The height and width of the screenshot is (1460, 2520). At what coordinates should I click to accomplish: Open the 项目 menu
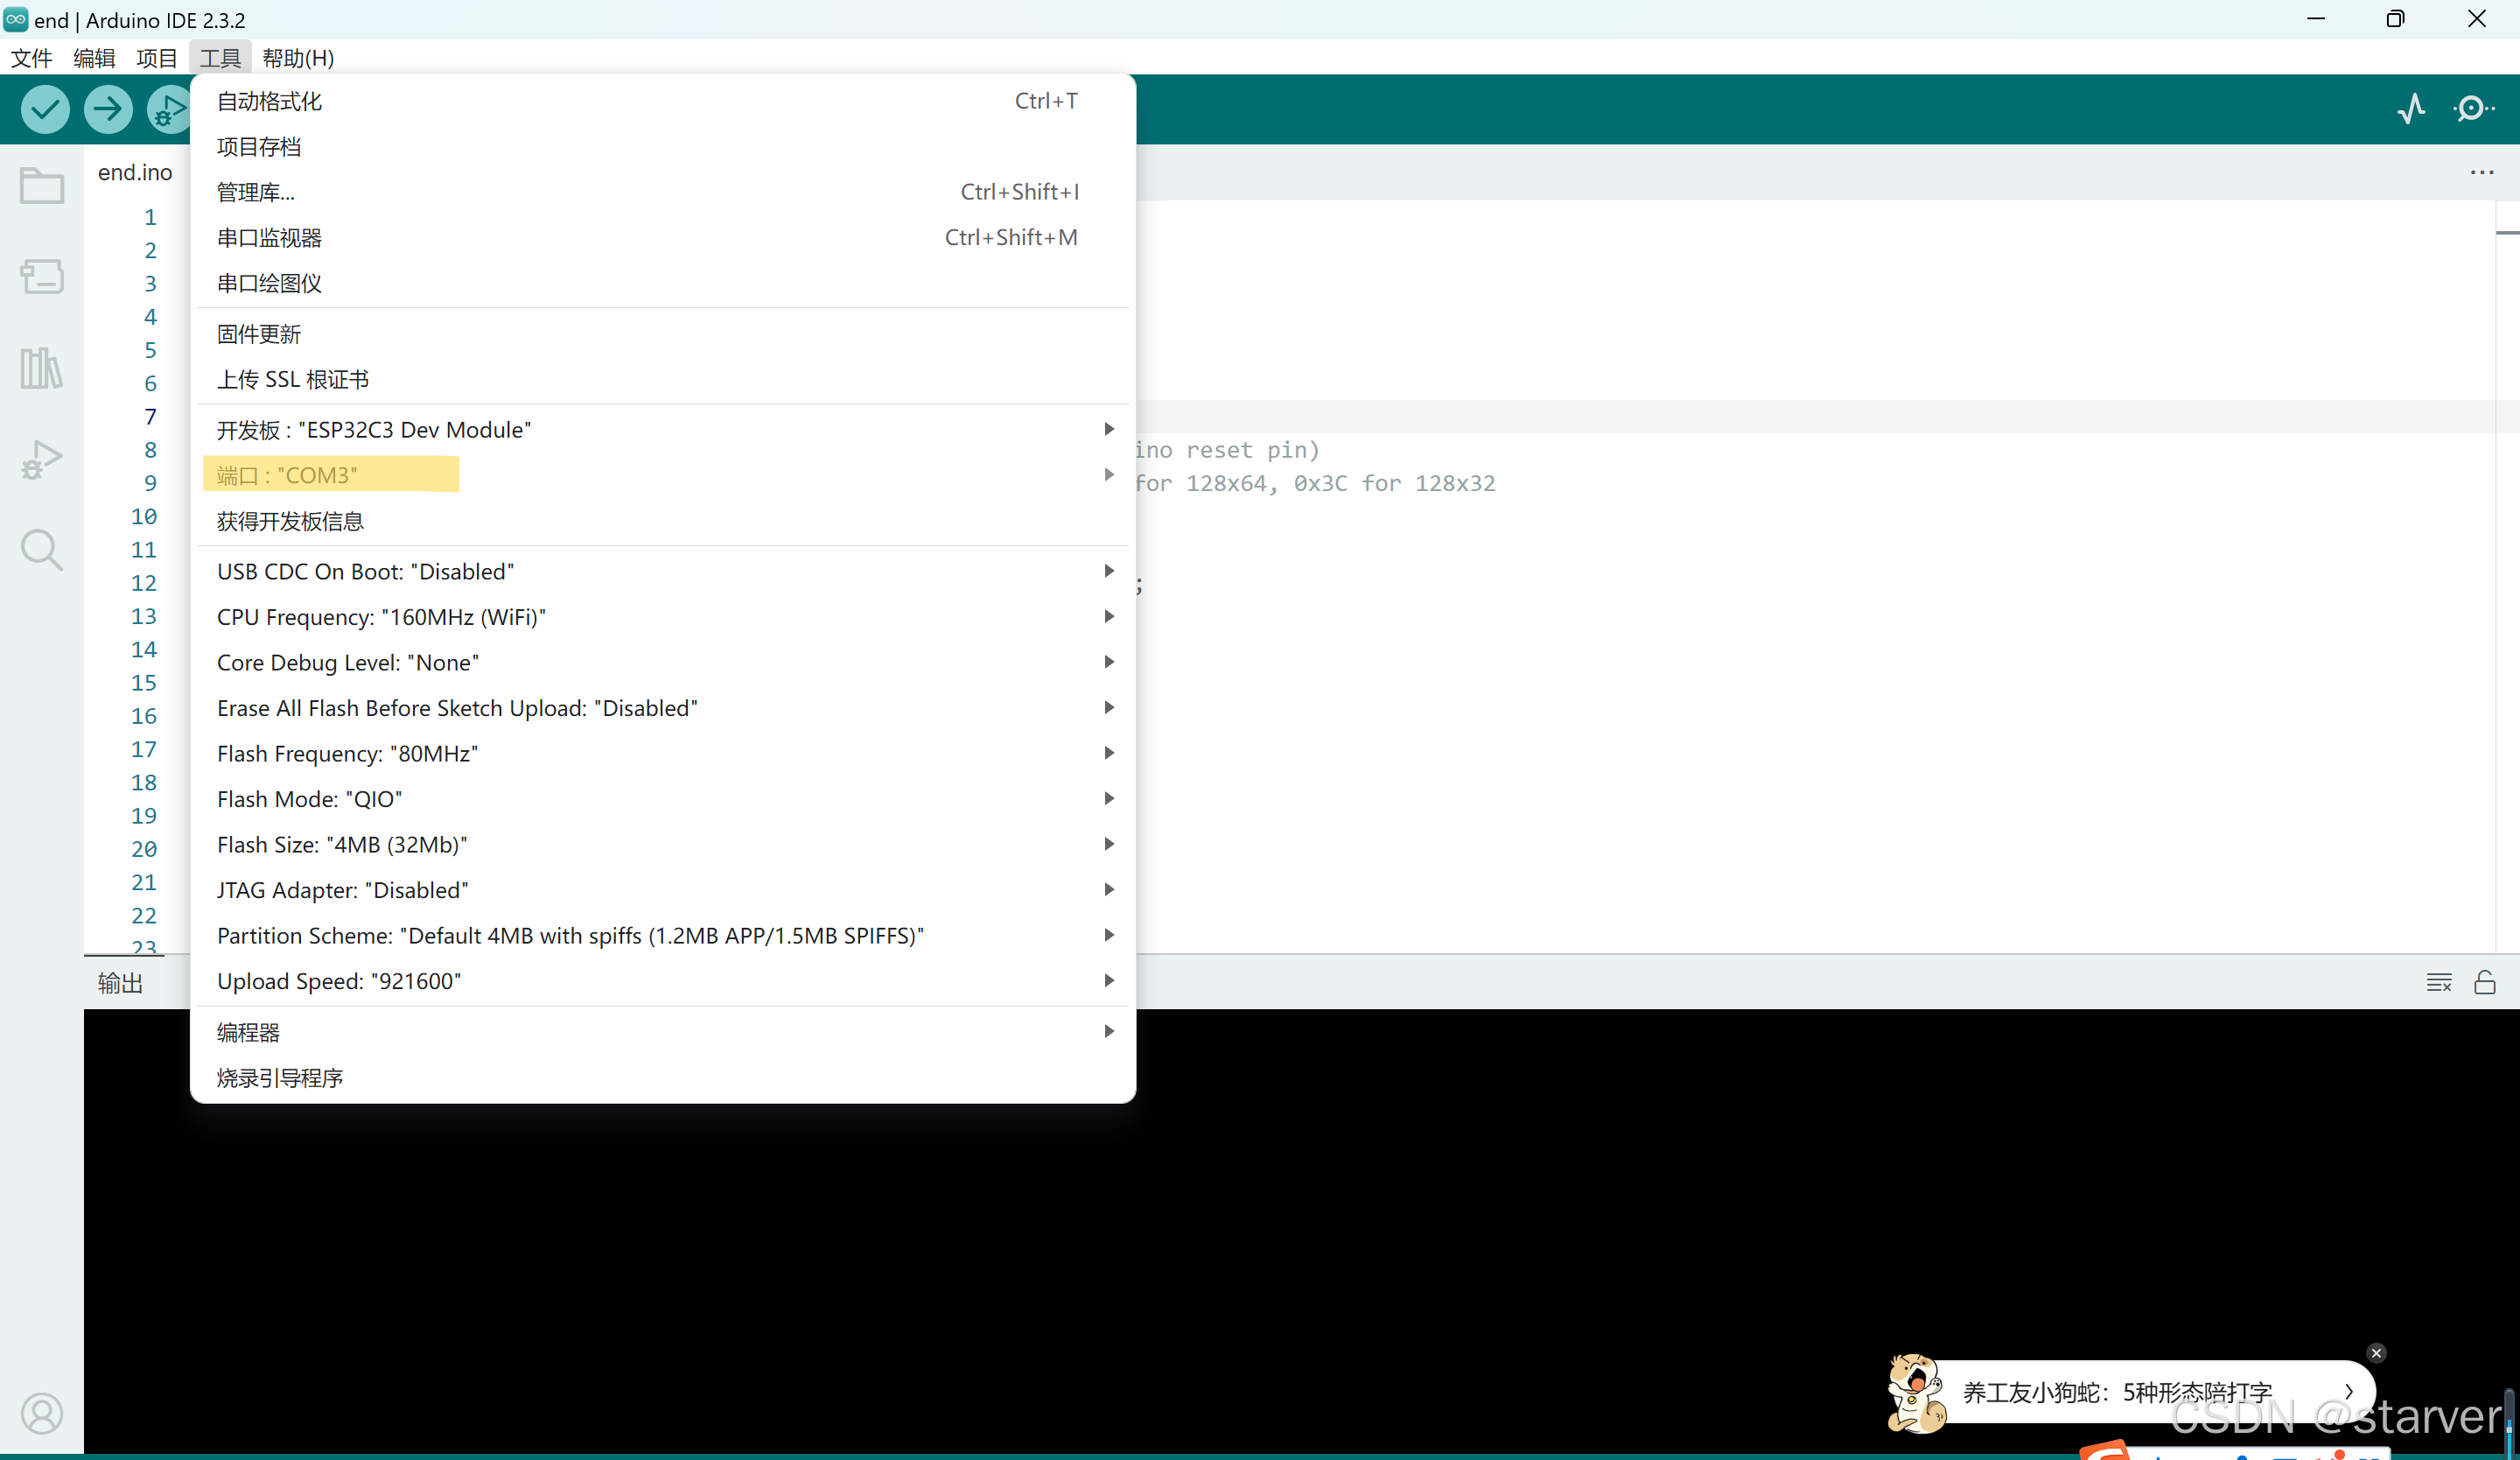click(x=157, y=58)
